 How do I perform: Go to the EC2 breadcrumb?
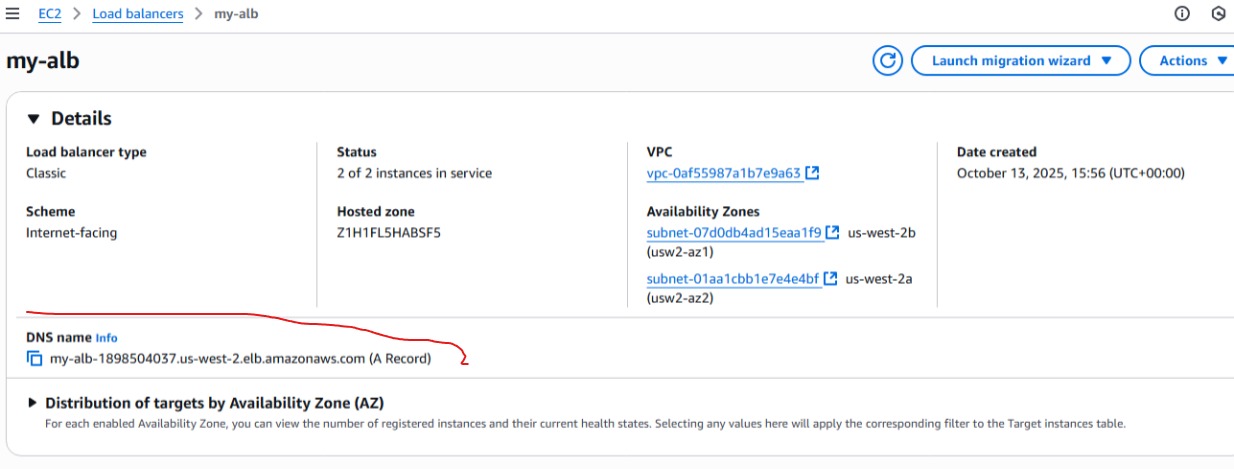[50, 14]
